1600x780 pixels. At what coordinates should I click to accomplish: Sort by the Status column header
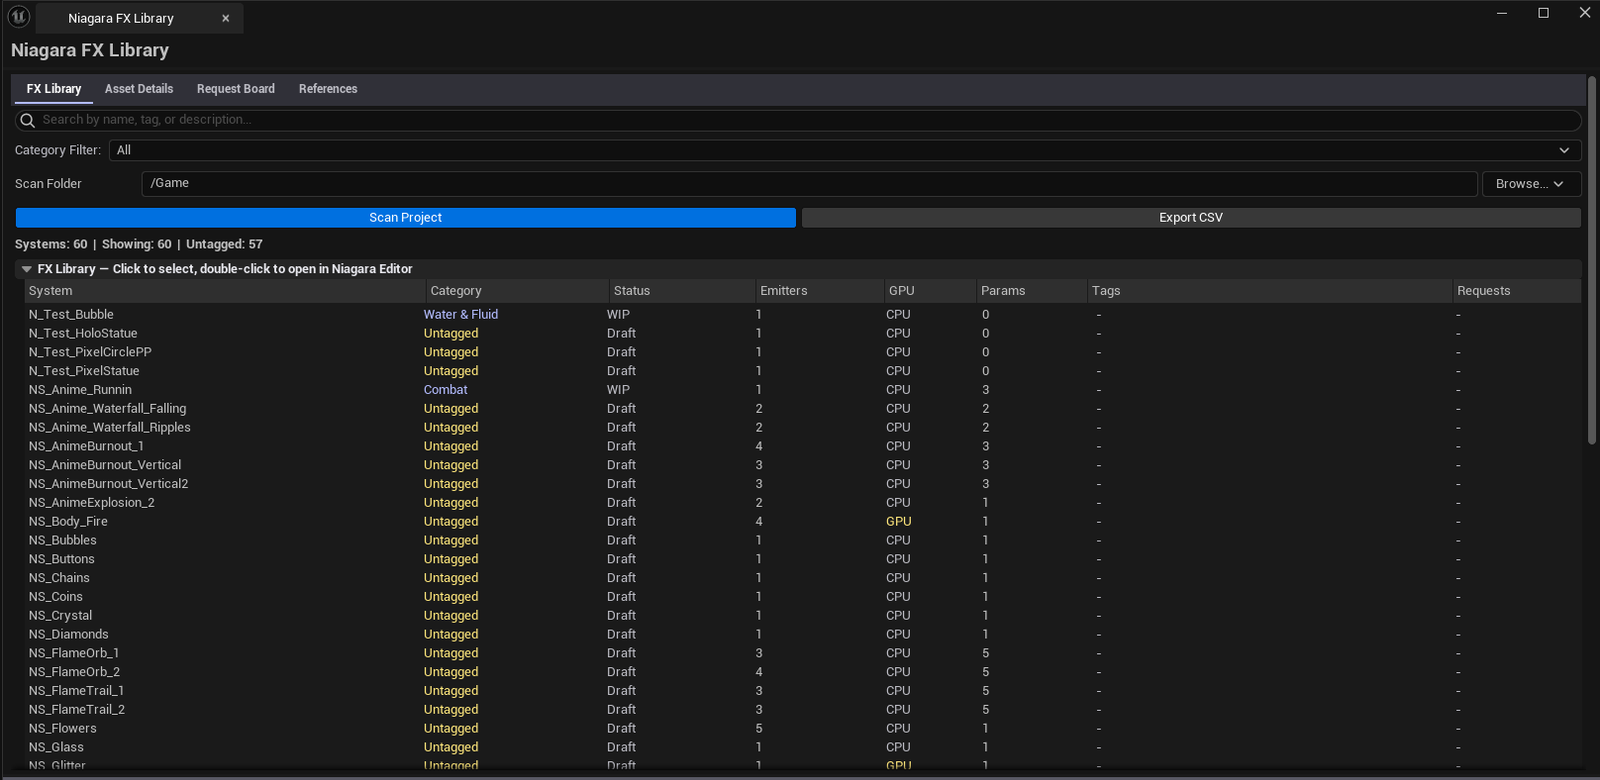[683, 291]
